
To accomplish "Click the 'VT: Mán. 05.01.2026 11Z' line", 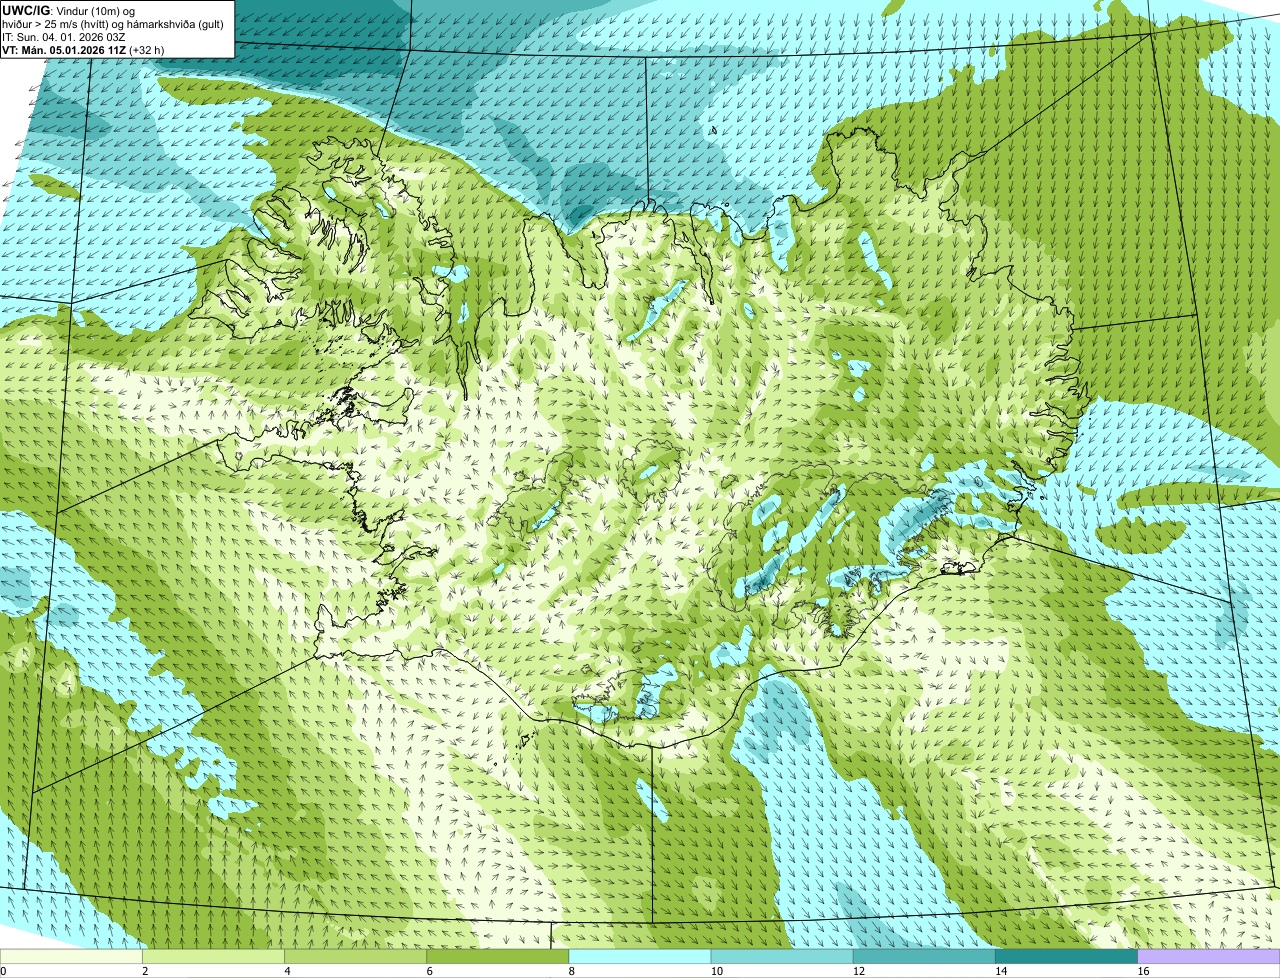I will click(64, 49).
